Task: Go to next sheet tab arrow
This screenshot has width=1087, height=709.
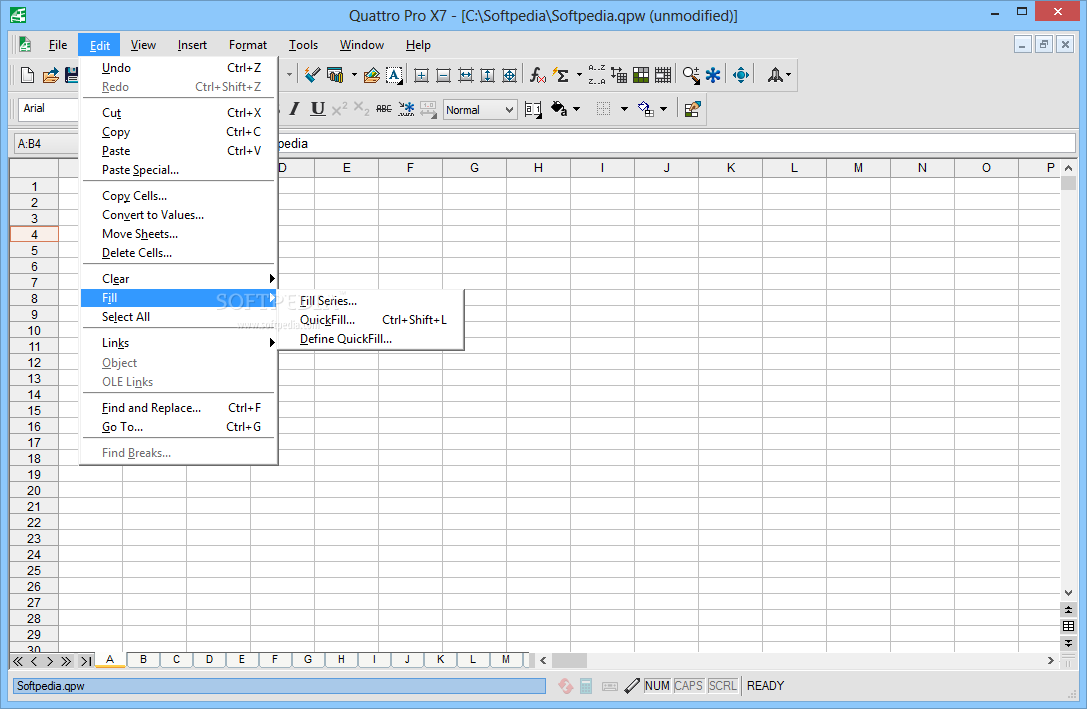Action: click(49, 661)
